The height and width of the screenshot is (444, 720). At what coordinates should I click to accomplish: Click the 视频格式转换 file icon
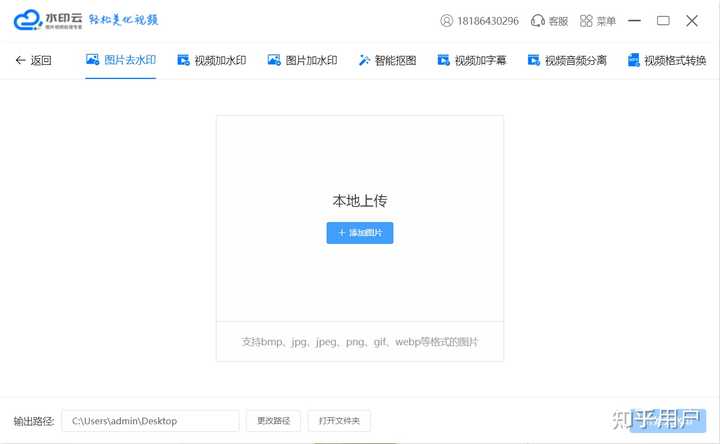click(634, 60)
